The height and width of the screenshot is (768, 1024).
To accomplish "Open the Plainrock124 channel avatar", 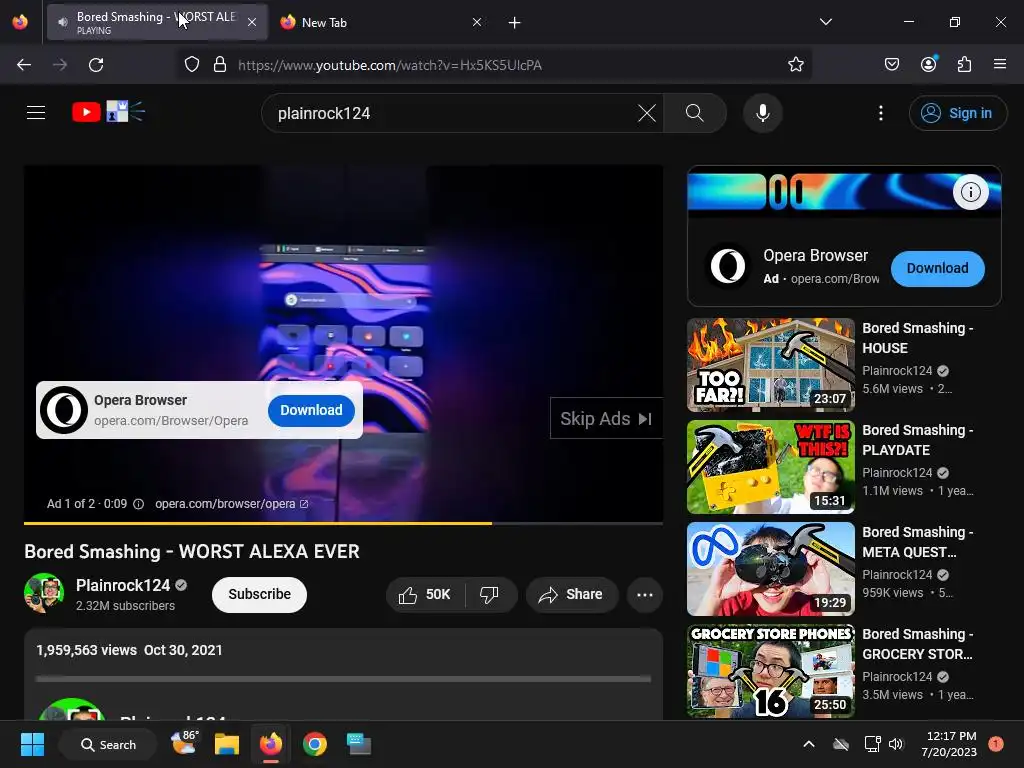I will 44,593.
